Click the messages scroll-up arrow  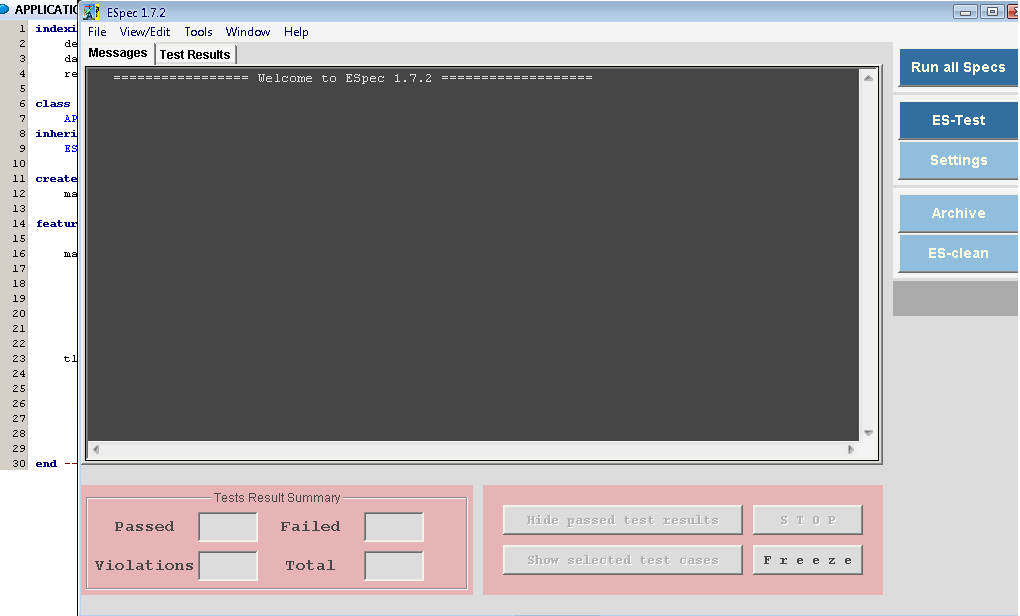(x=868, y=77)
